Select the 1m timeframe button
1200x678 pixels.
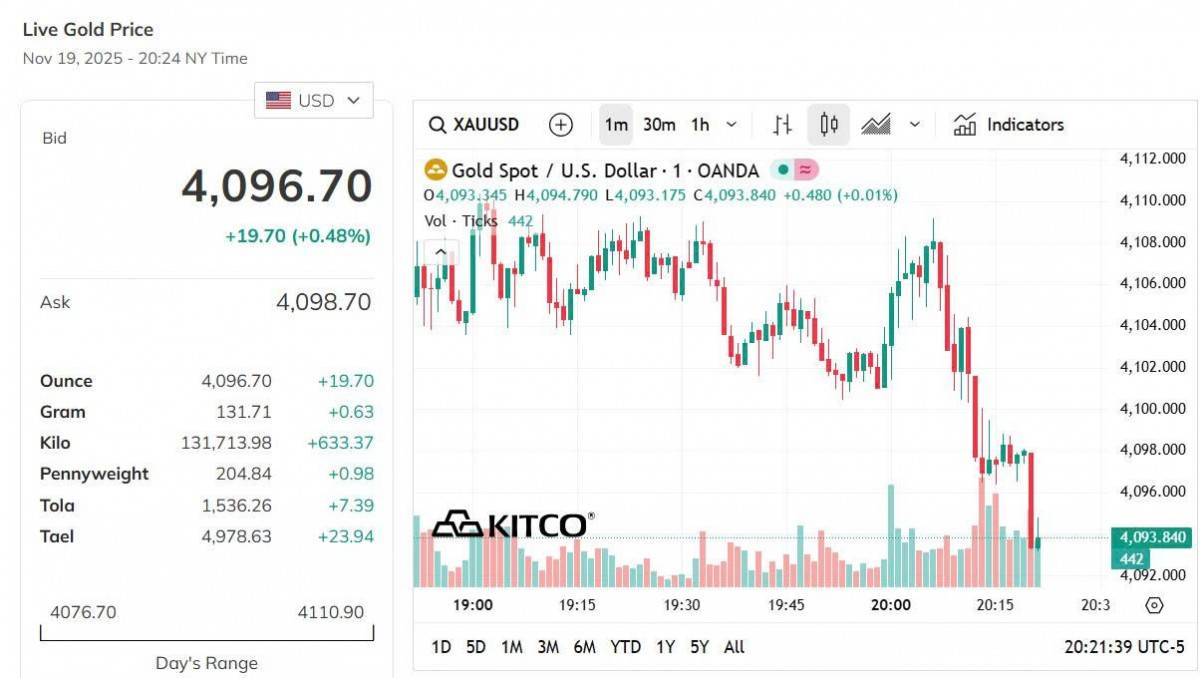(616, 125)
